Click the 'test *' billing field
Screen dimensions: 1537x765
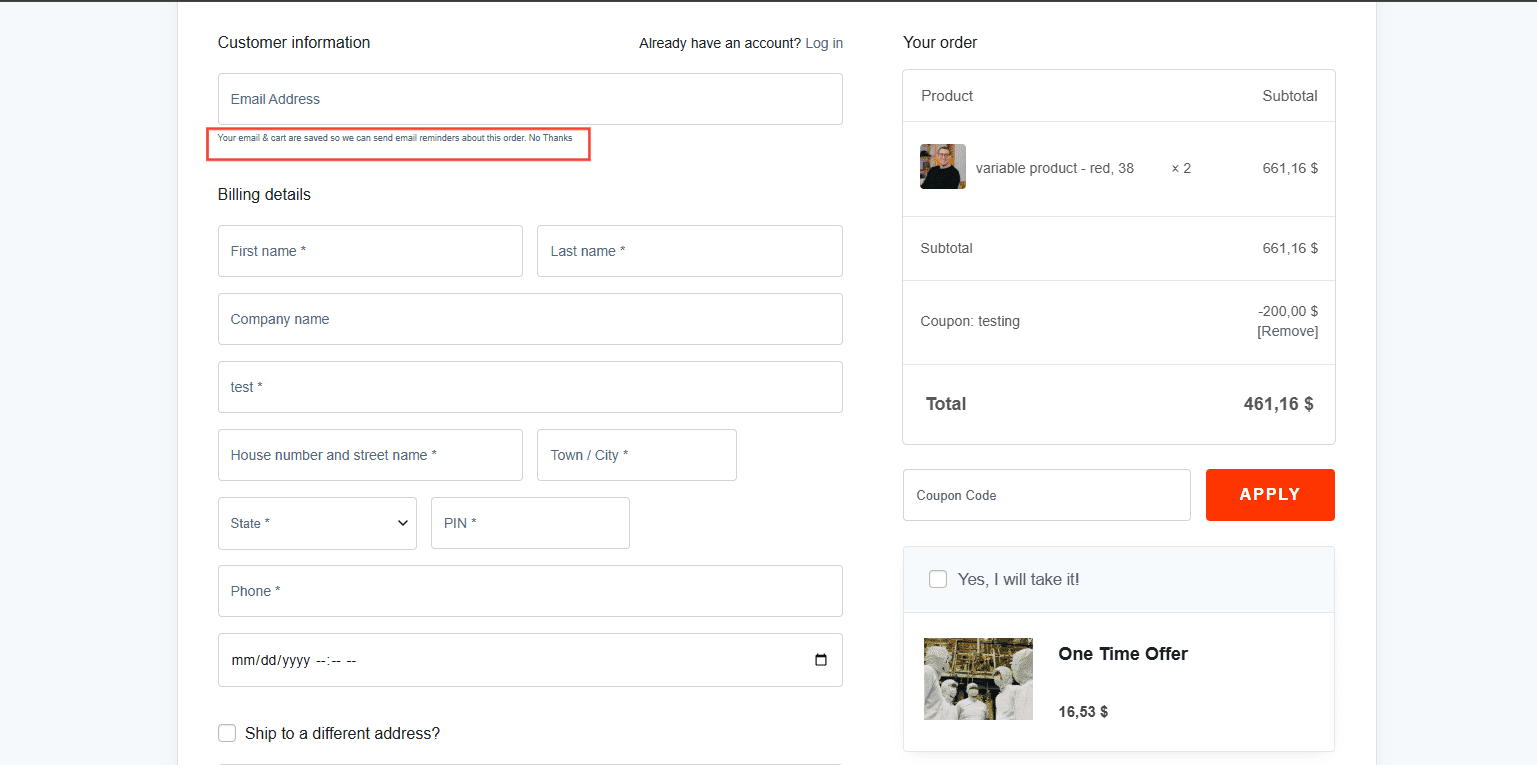tap(530, 387)
